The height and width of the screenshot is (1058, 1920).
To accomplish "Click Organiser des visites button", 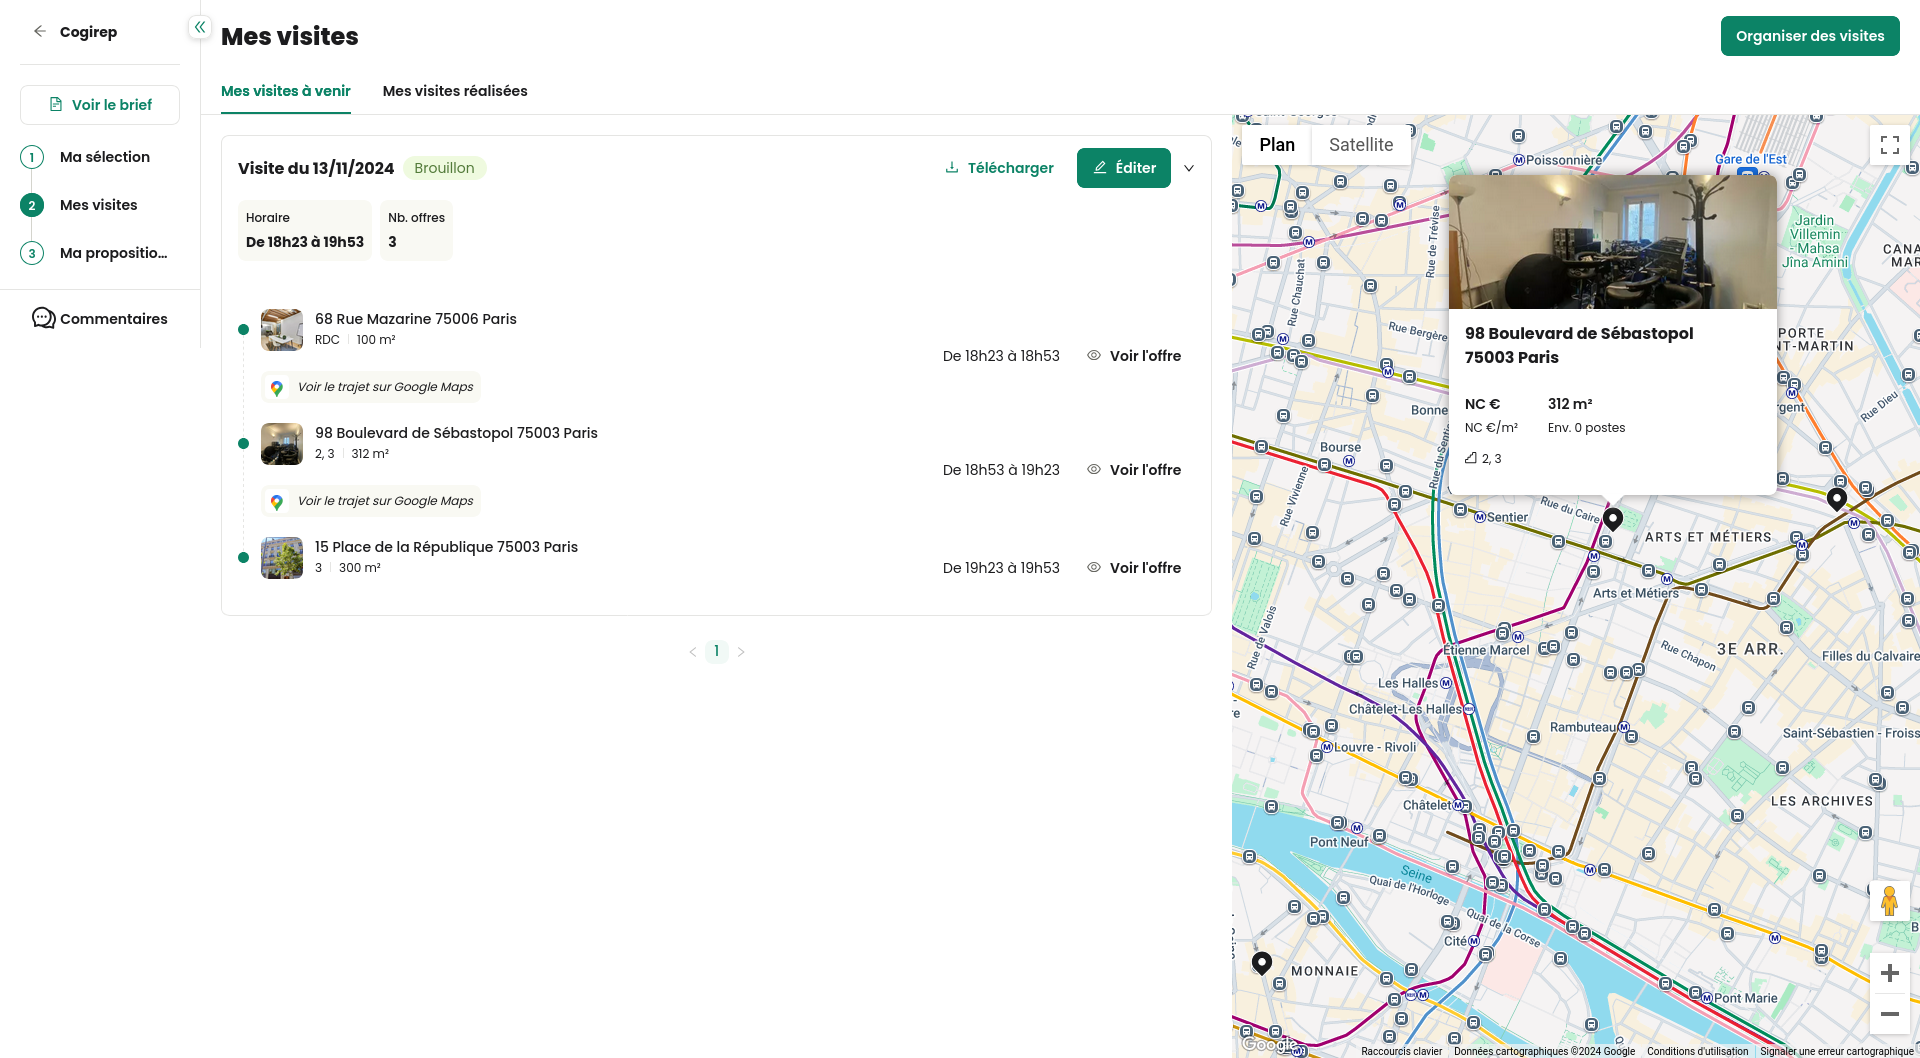I will 1809,36.
